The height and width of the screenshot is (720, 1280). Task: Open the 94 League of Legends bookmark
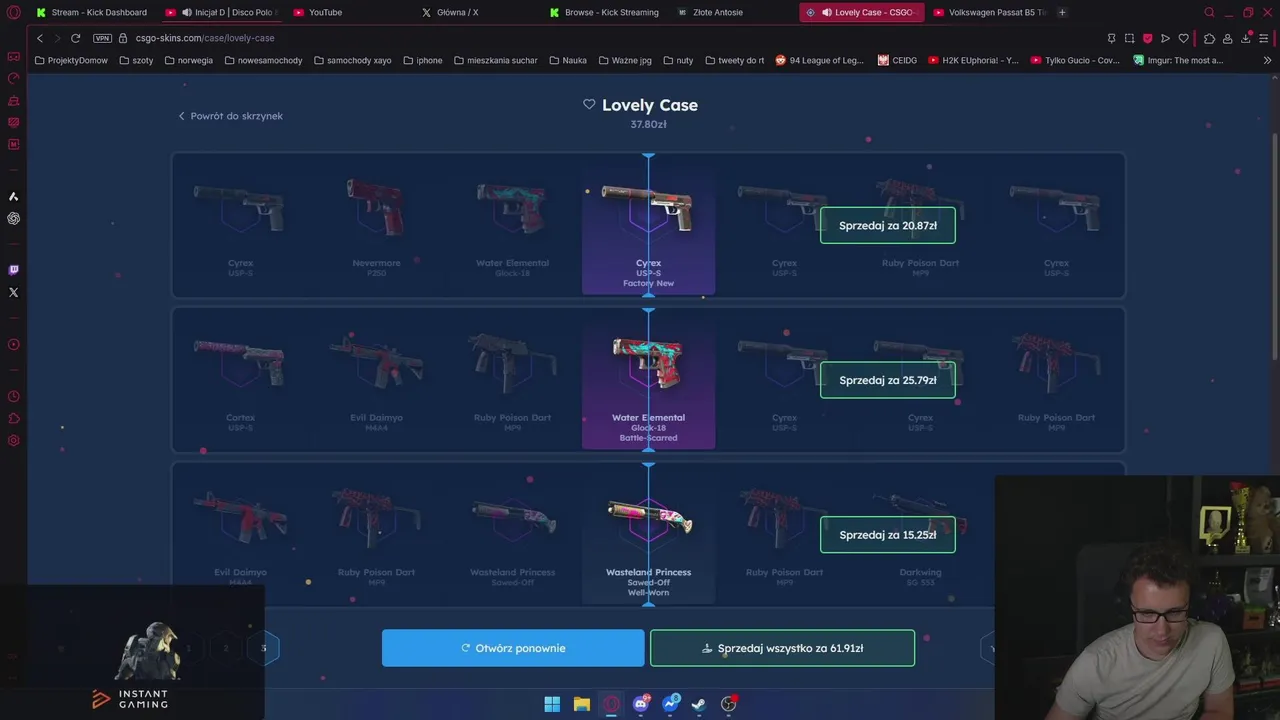click(819, 60)
